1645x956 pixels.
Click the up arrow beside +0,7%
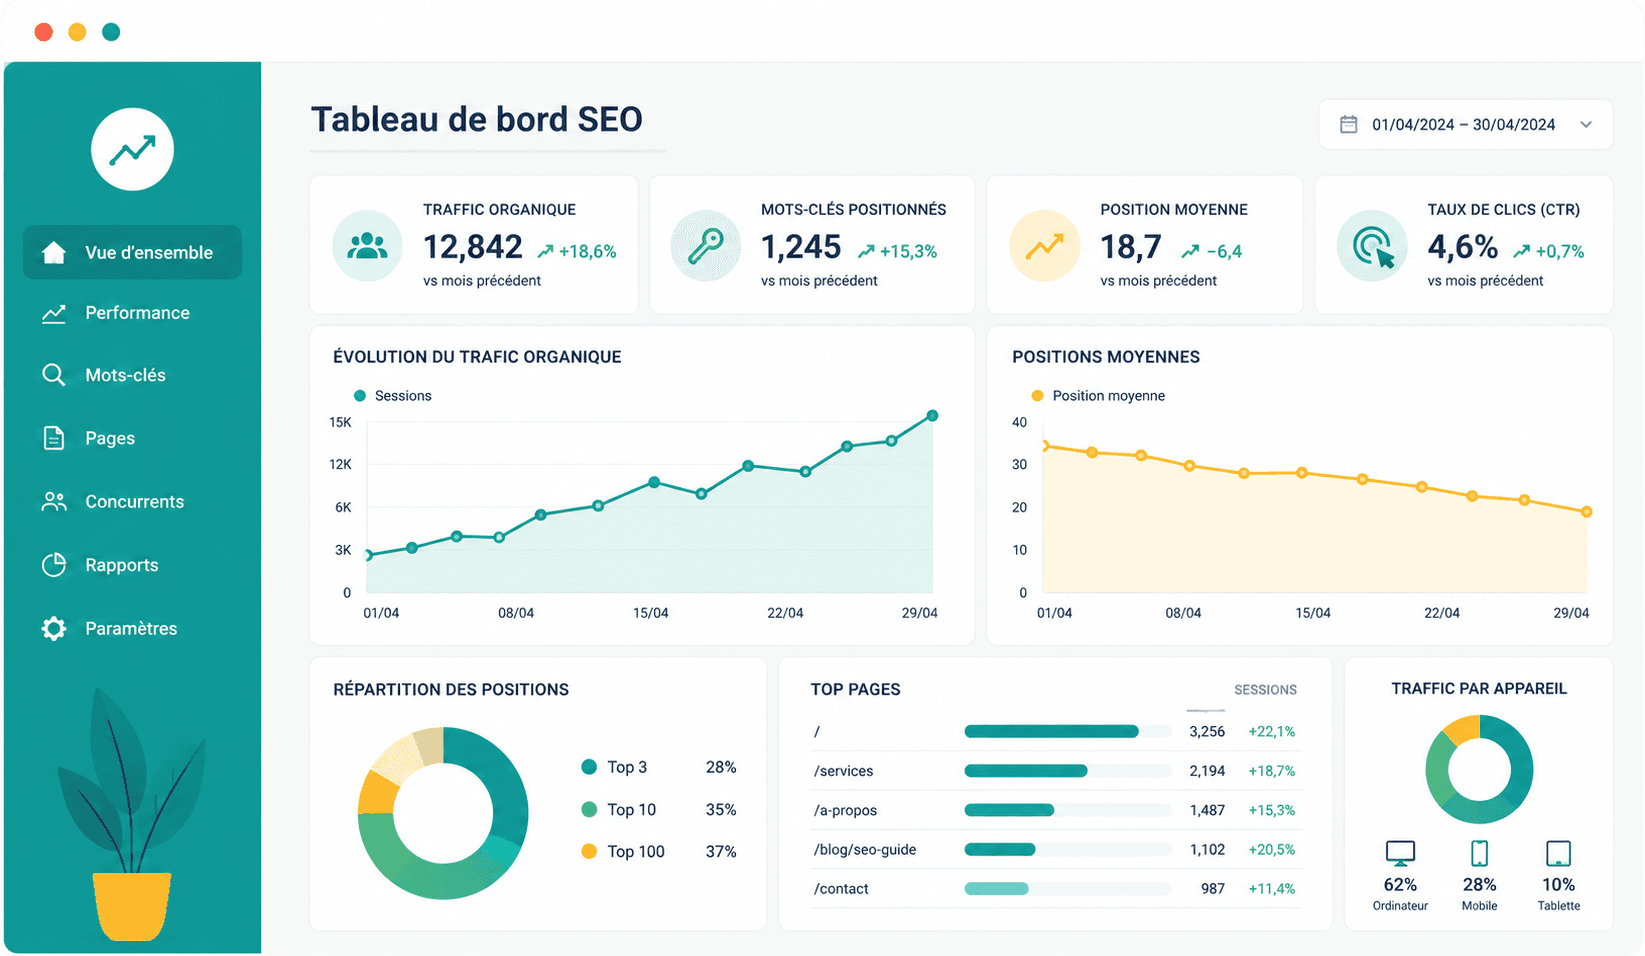pyautogui.click(x=1521, y=251)
